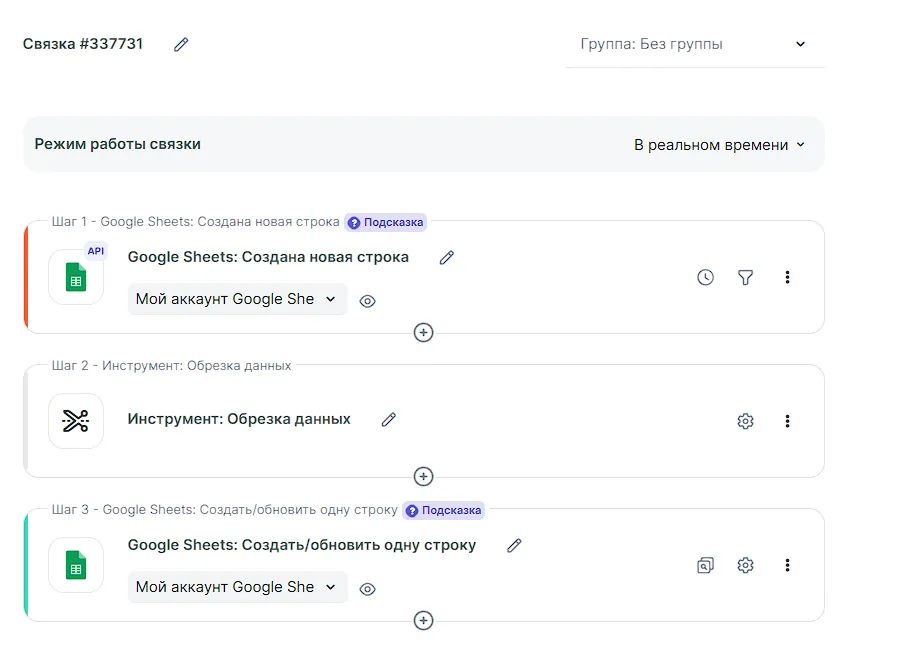This screenshot has width=902, height=667.
Task: Toggle eye icon beside step 3 account
Action: (367, 589)
